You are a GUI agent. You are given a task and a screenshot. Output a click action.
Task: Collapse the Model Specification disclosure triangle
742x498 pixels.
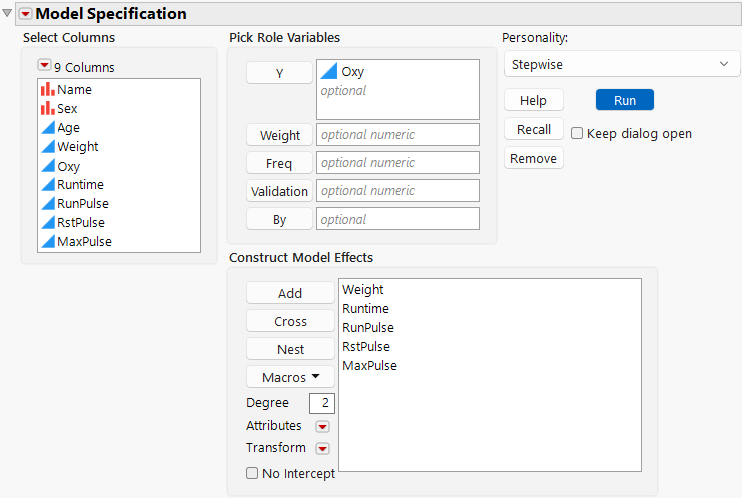8,13
